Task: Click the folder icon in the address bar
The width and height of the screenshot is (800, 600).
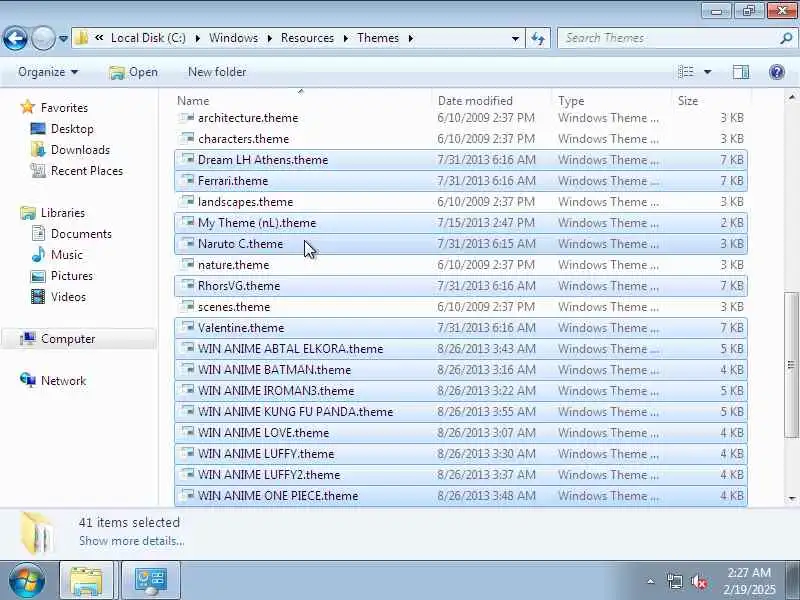Action: coord(81,38)
